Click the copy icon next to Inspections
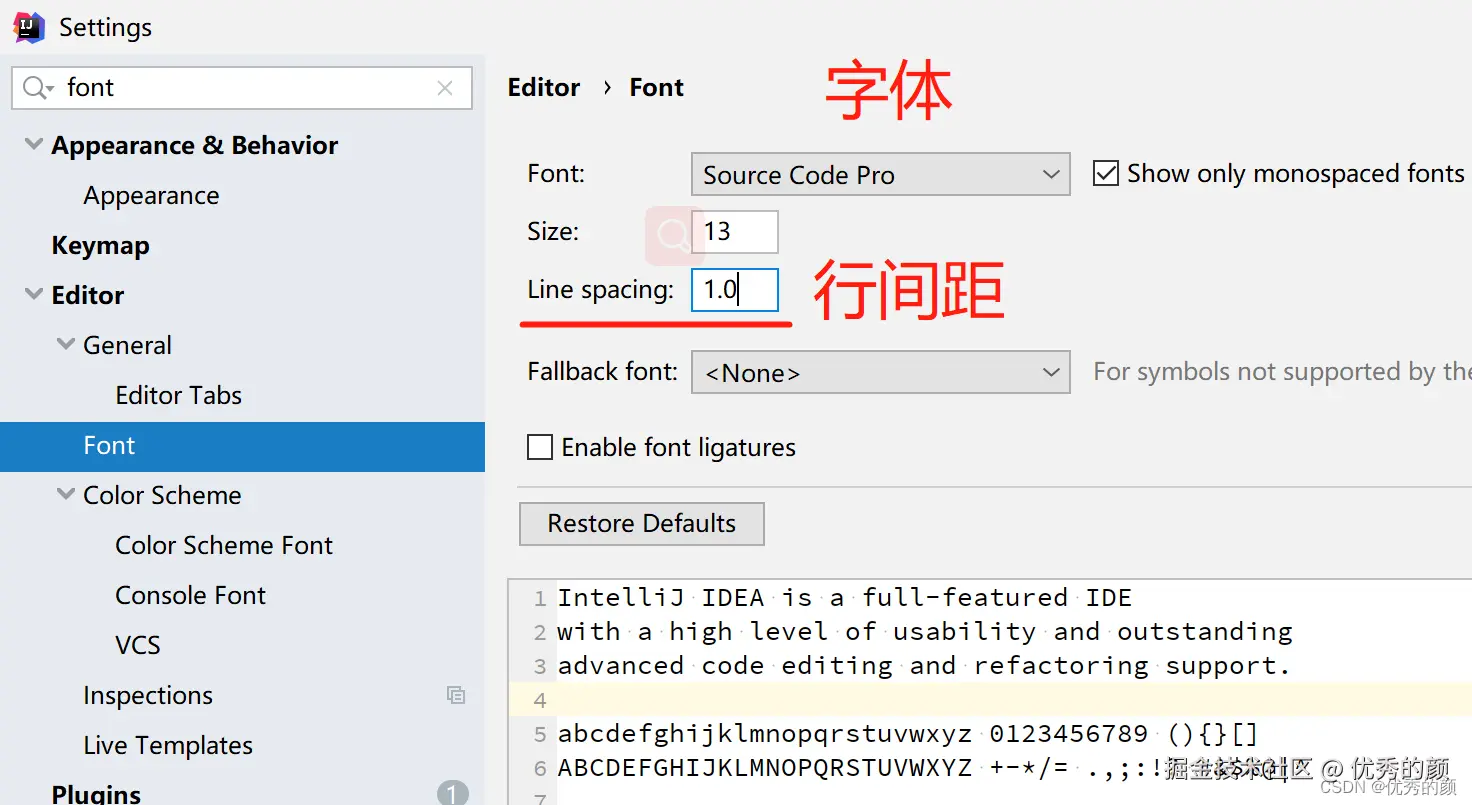The width and height of the screenshot is (1472, 805). click(x=456, y=695)
